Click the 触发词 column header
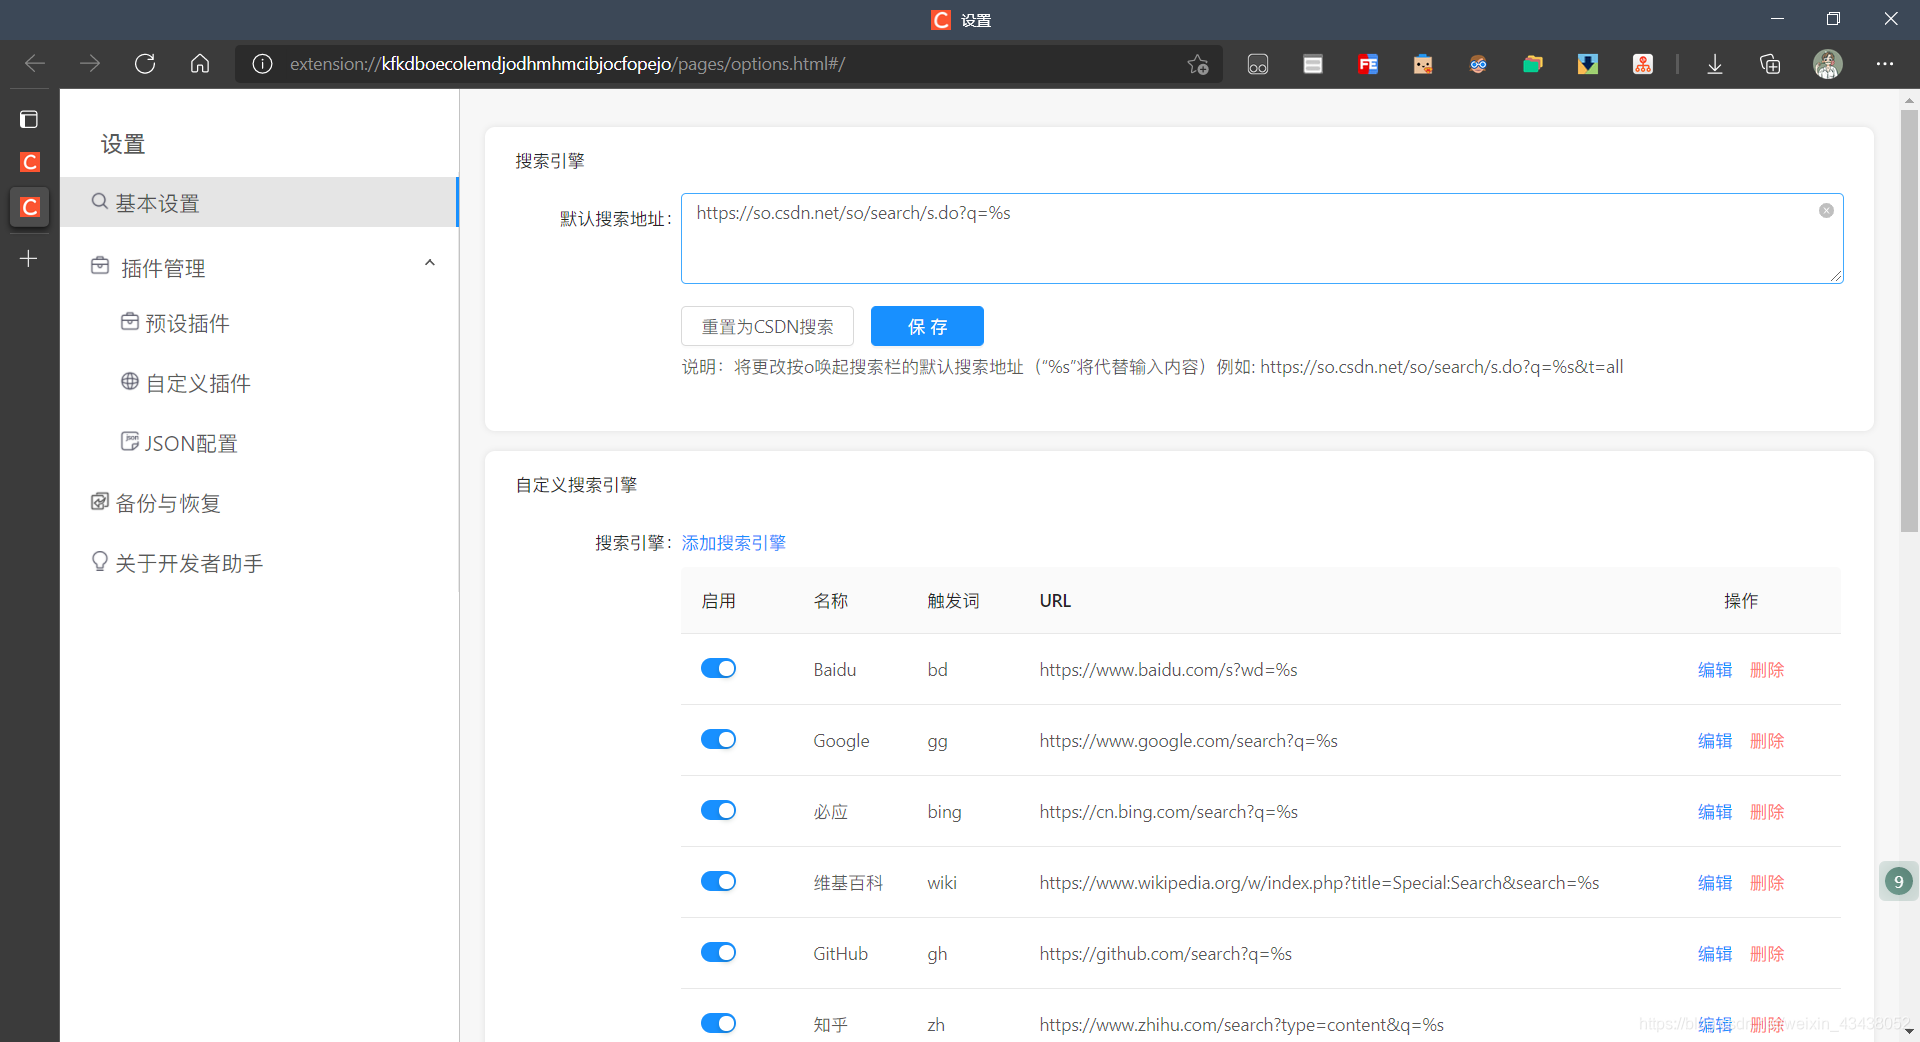The width and height of the screenshot is (1920, 1042). point(953,601)
